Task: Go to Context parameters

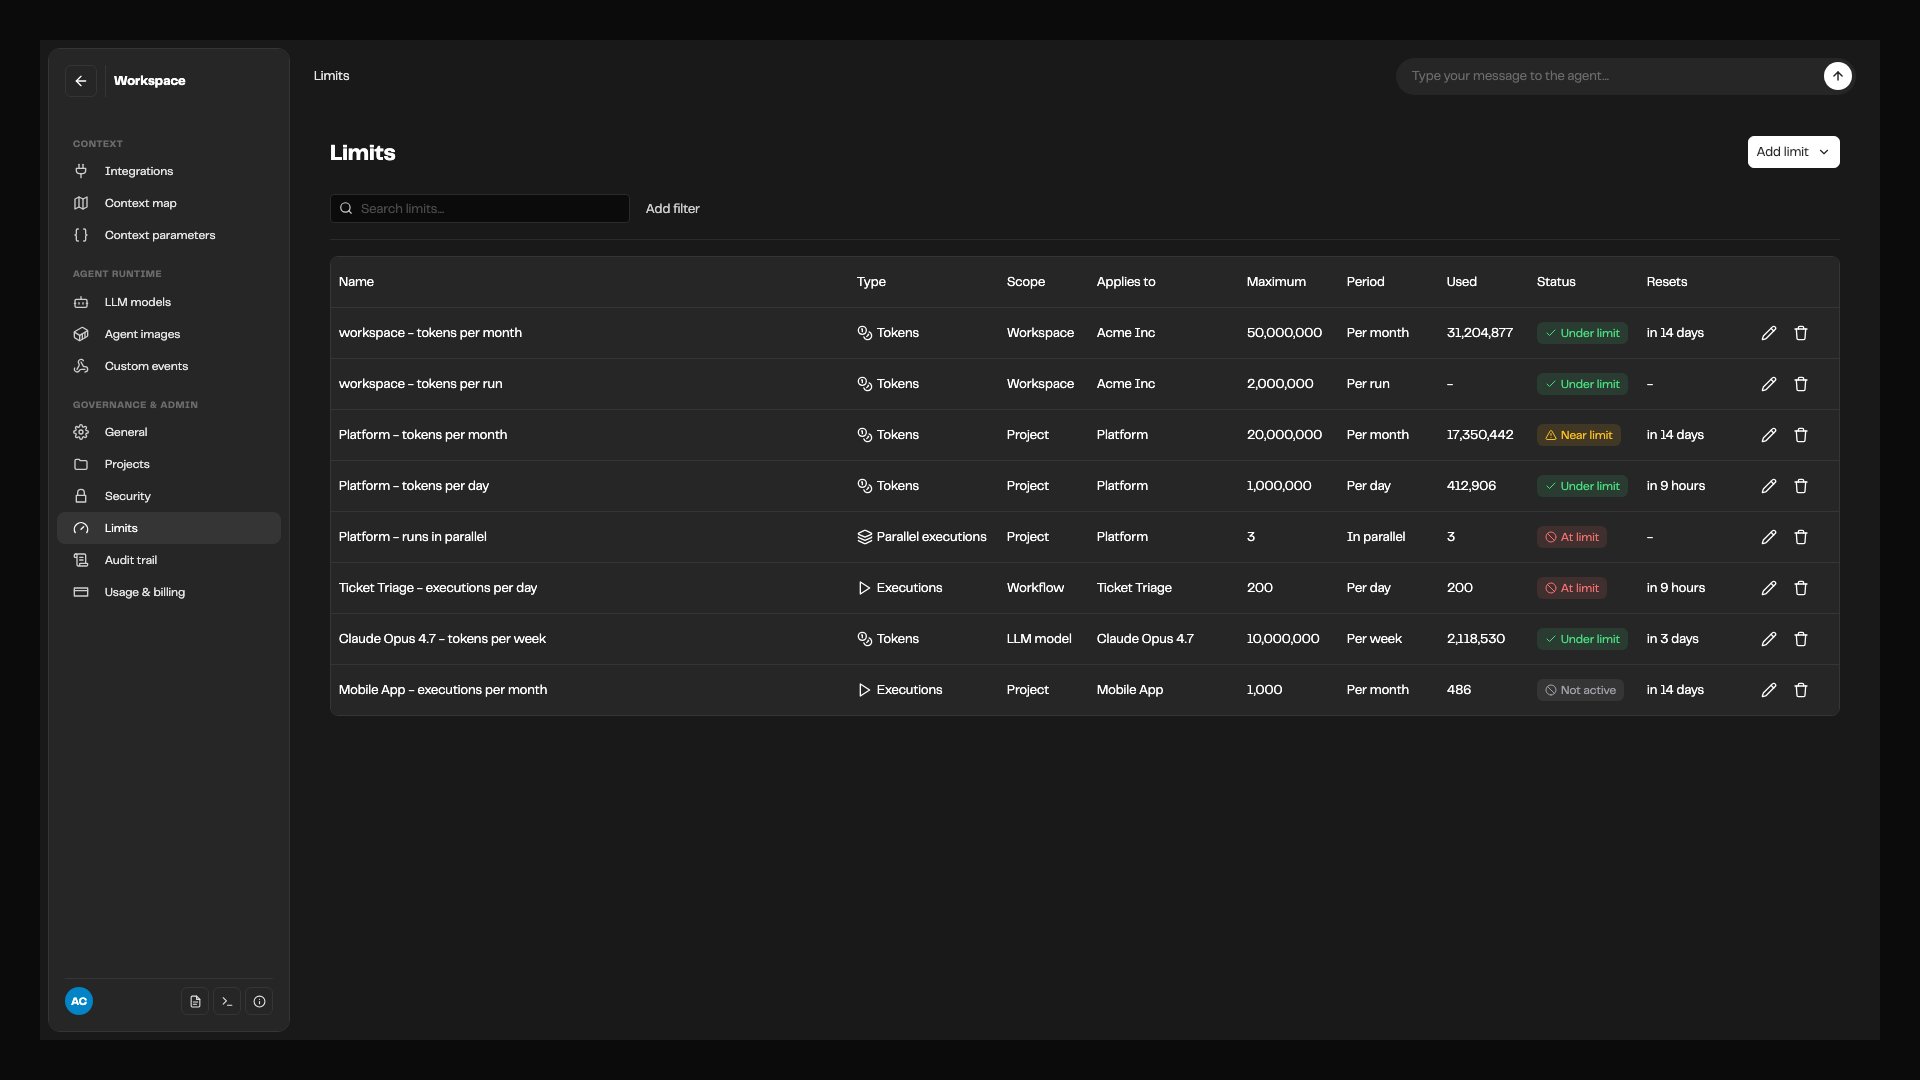Action: click(169, 235)
